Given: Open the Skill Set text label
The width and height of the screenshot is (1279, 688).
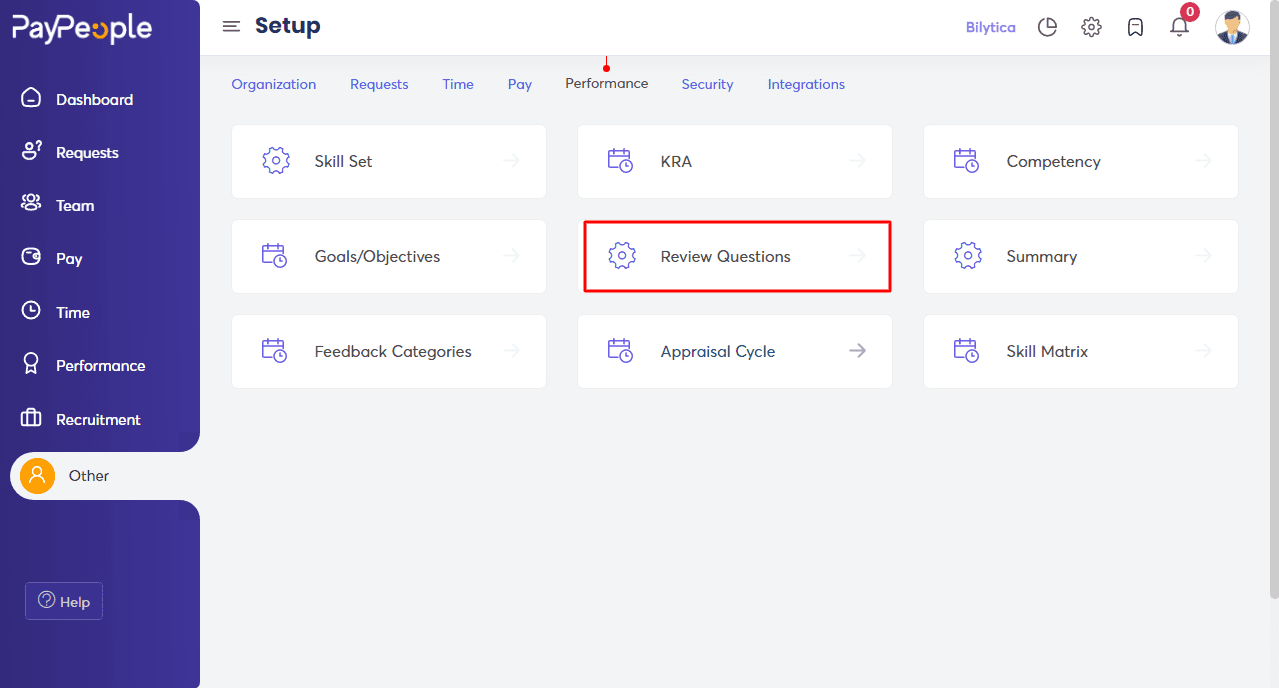Looking at the screenshot, I should 343,161.
